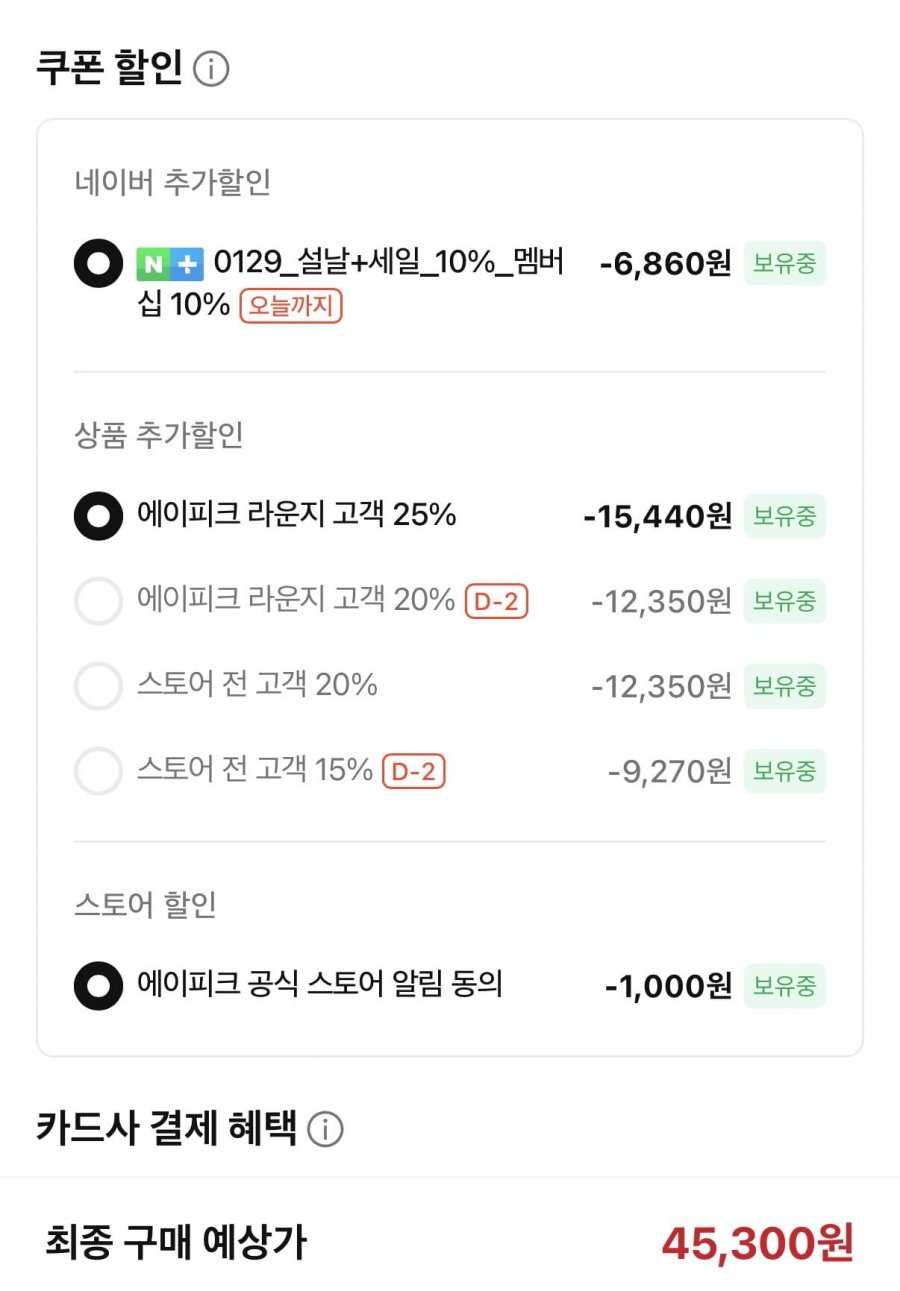
Task: Select 에이피크 라운지 고객 25% radio button
Action: point(98,516)
